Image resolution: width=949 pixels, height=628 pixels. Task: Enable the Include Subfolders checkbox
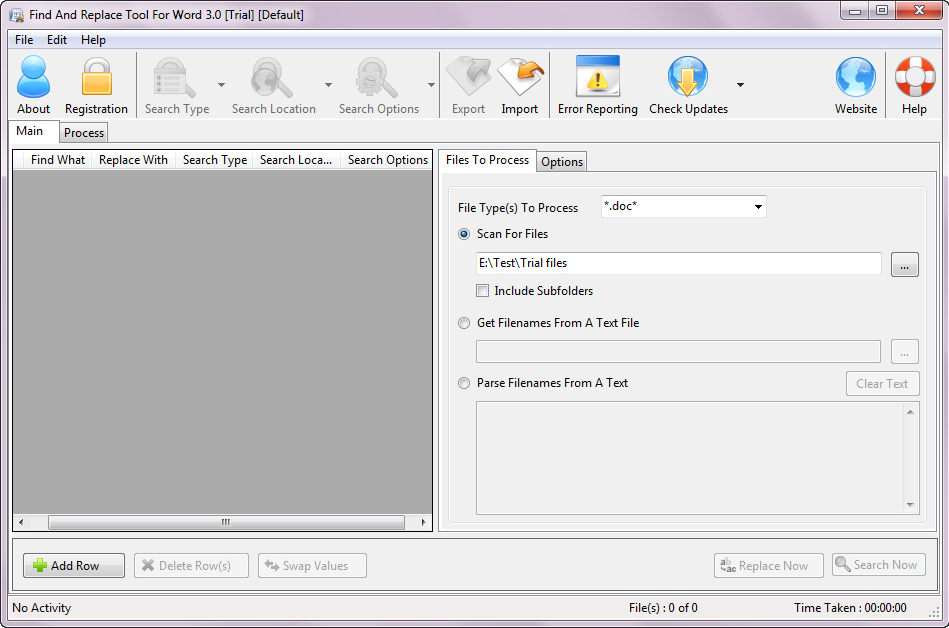pos(483,291)
